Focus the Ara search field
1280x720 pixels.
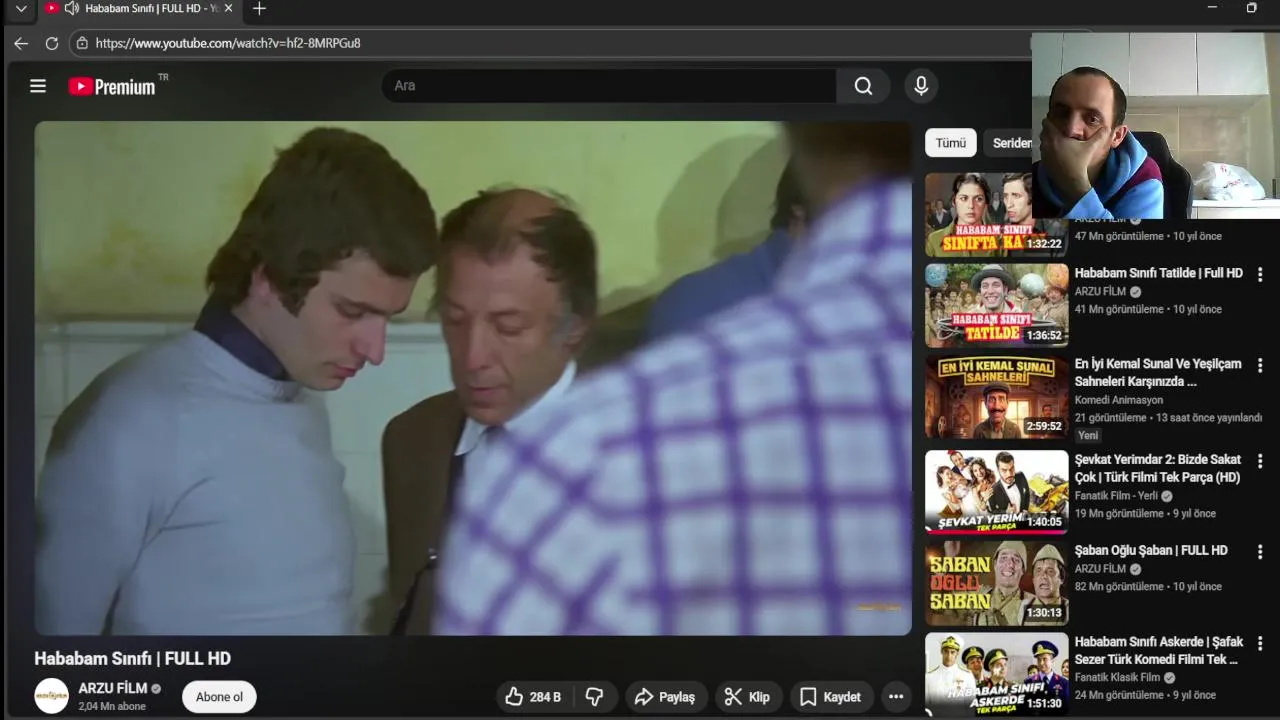pos(609,86)
